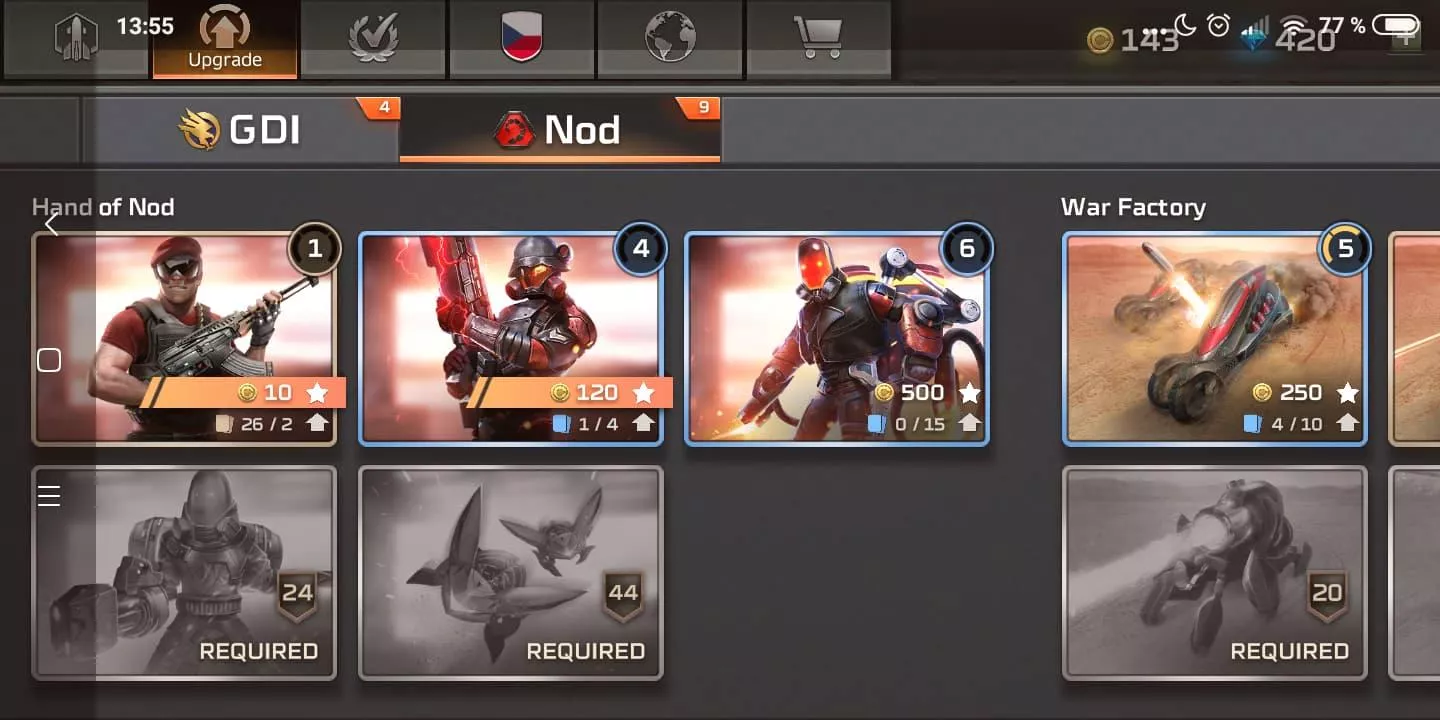
Task: Open the laurel checkmark missions icon
Action: (x=373, y=38)
